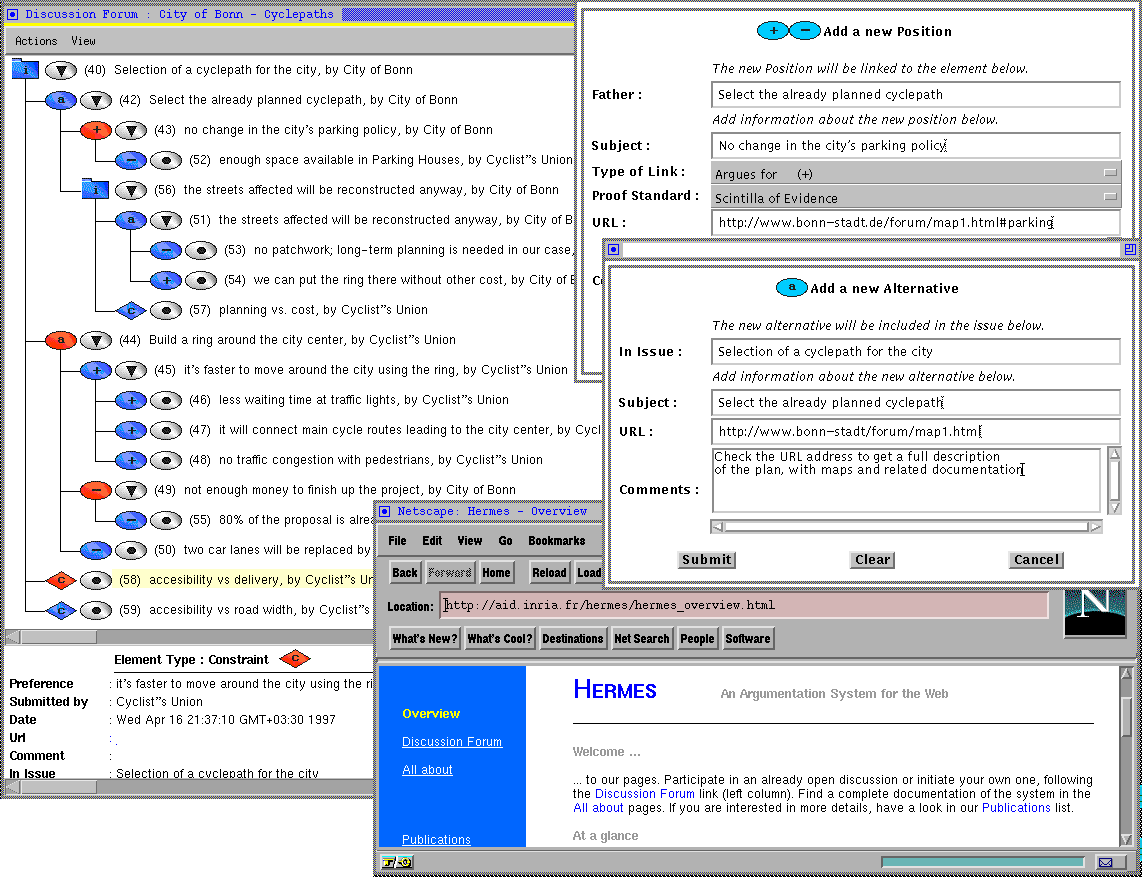Click Clear in the Add Alternative form
The image size is (1142, 877).
(x=873, y=559)
